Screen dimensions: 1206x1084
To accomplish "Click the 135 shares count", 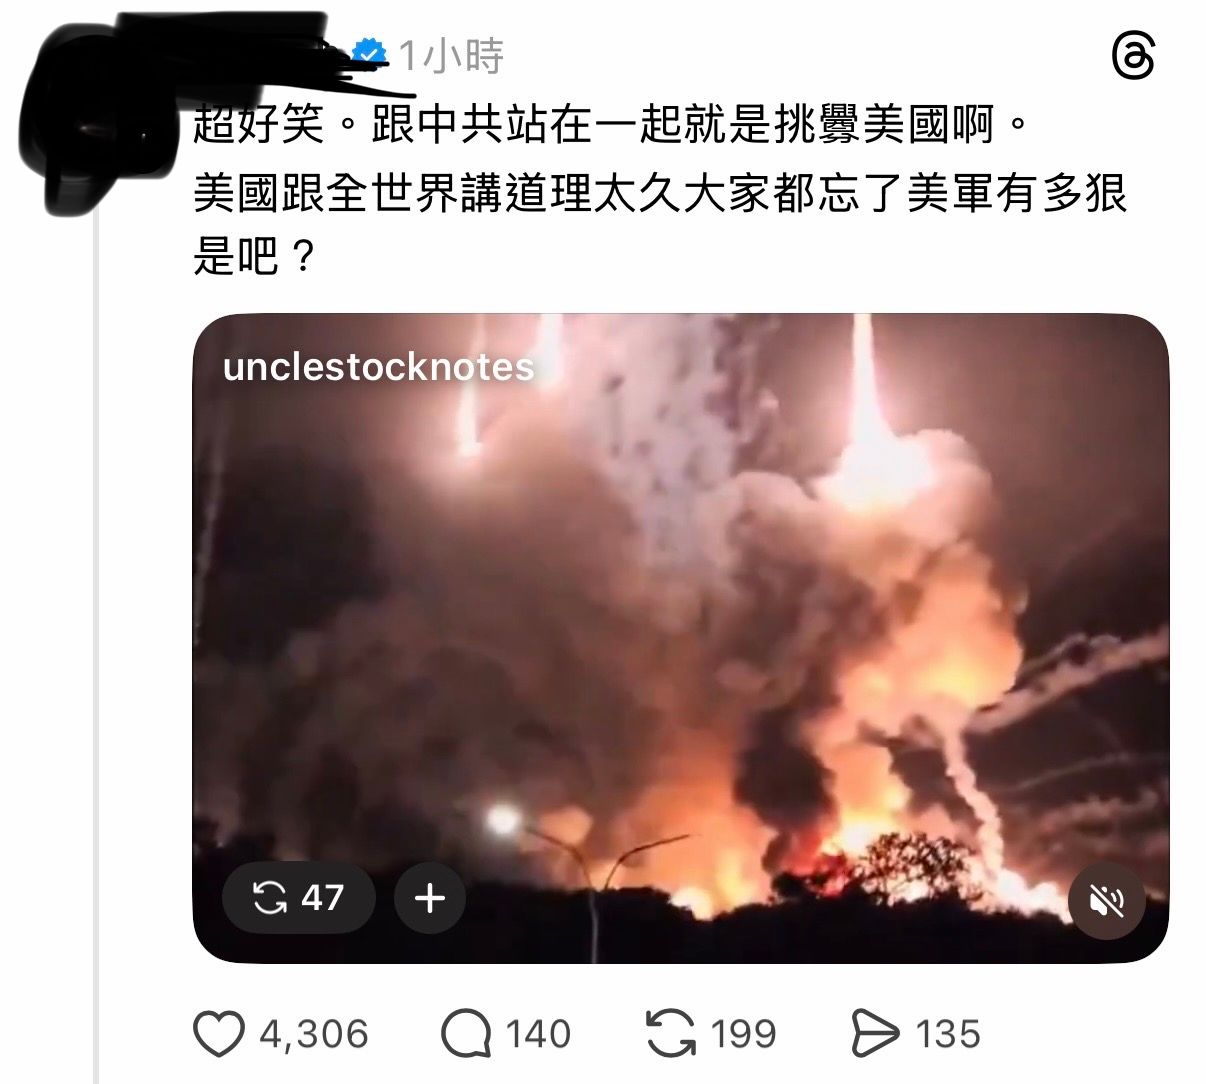I will point(948,1034).
